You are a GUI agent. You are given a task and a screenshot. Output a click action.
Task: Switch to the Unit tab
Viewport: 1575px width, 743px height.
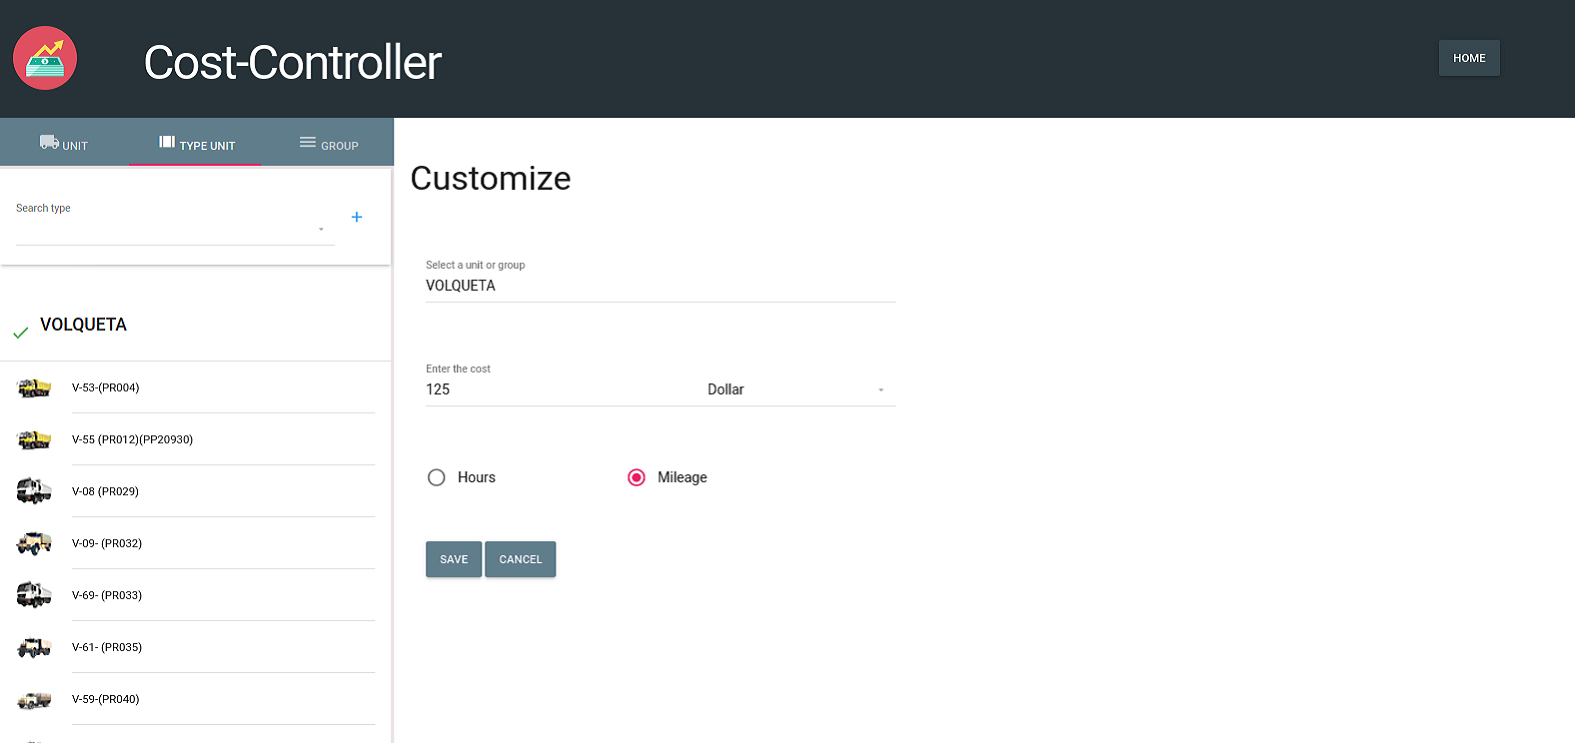(x=64, y=143)
